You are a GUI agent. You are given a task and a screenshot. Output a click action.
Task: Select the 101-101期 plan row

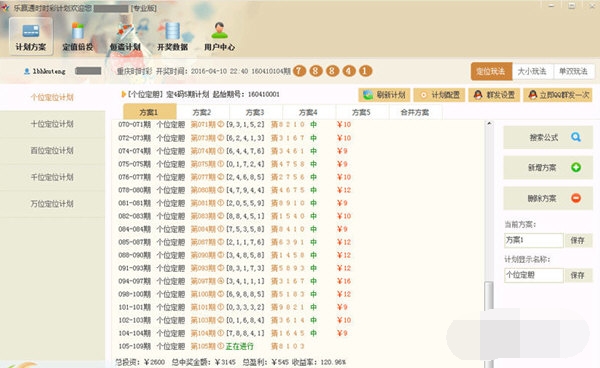click(235, 307)
